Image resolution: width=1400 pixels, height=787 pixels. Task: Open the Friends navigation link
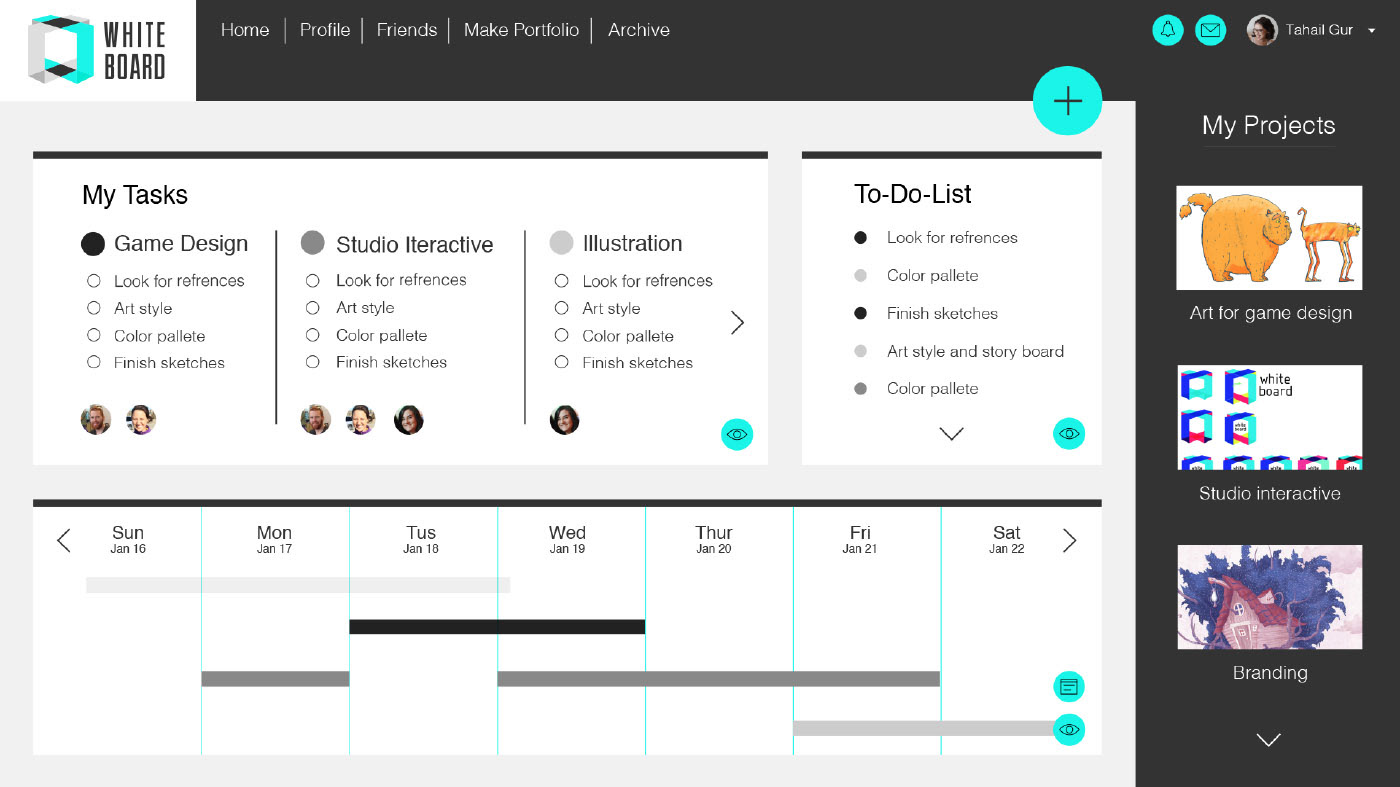pyautogui.click(x=406, y=30)
